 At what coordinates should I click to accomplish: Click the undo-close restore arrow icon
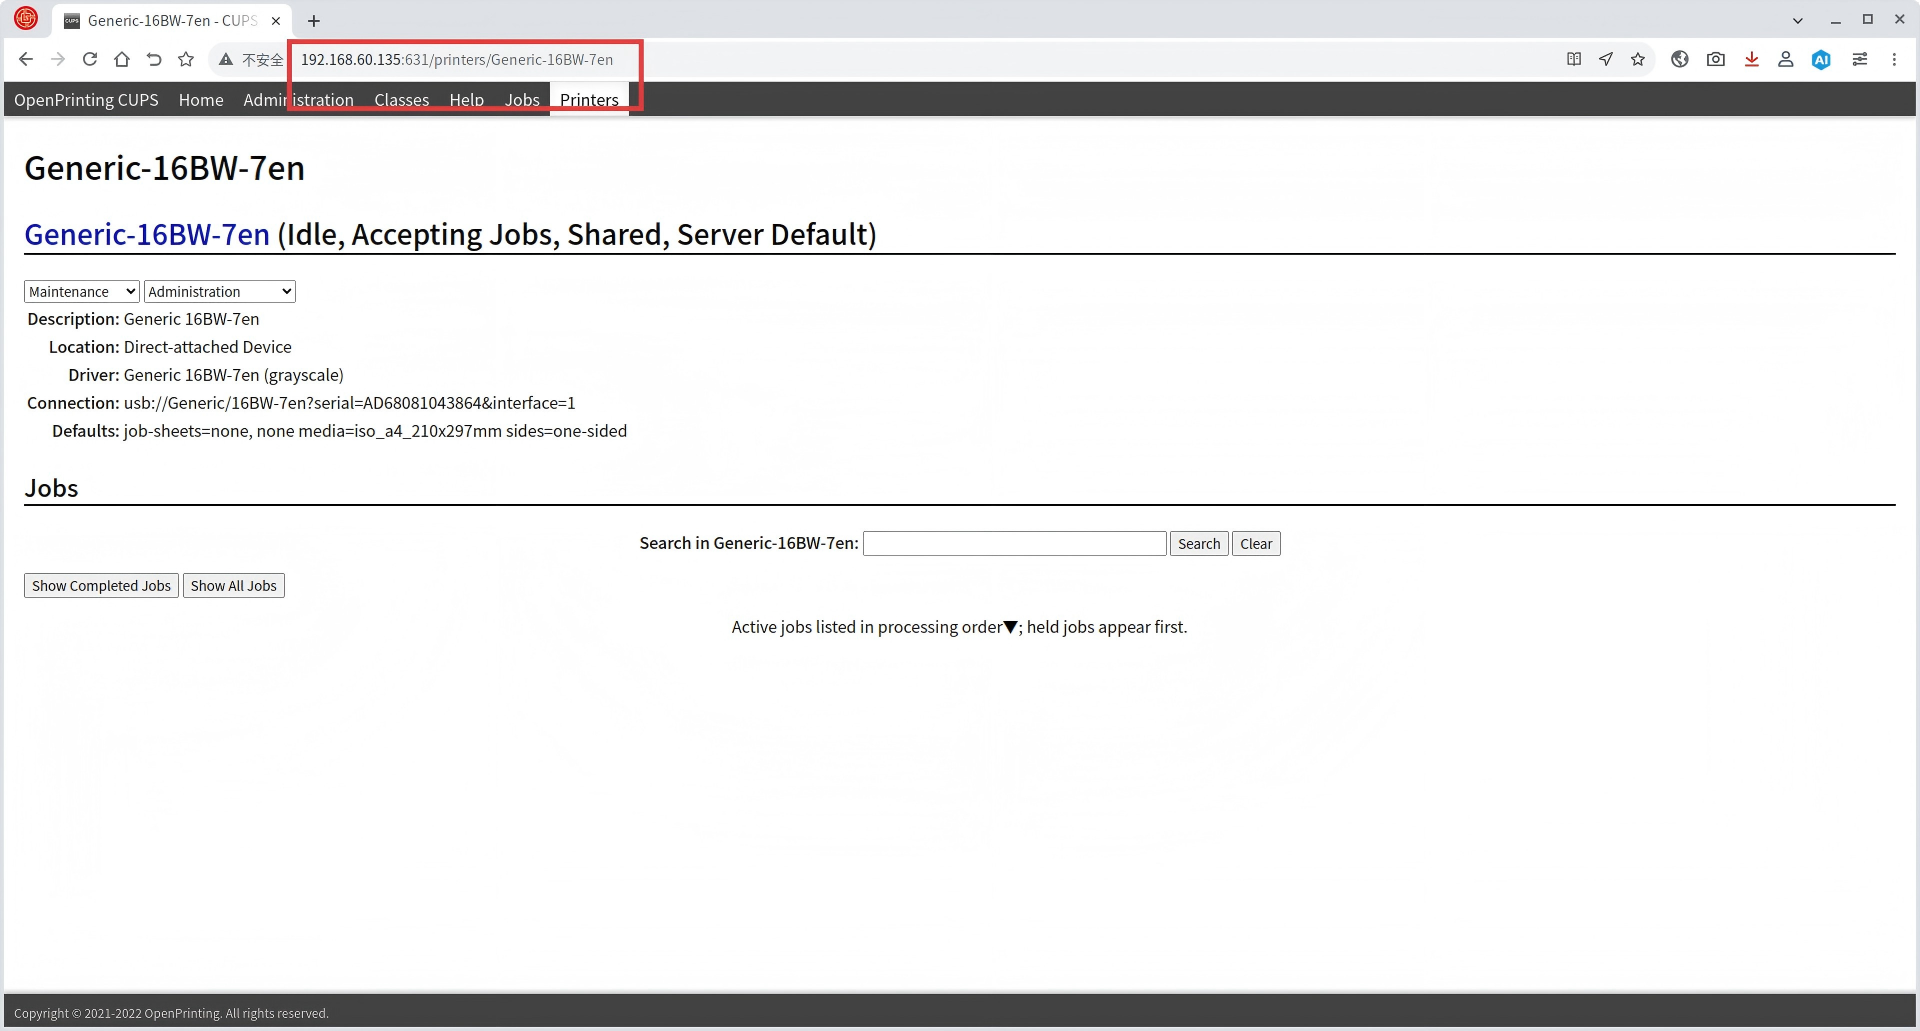[x=154, y=59]
